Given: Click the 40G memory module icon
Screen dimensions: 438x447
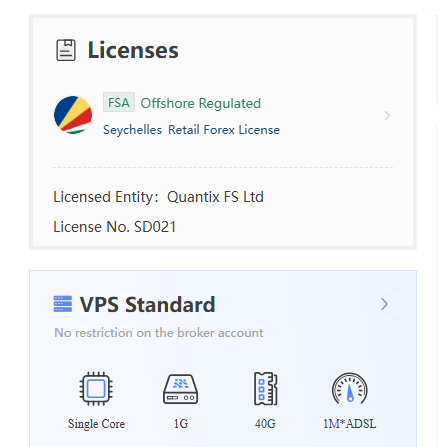Looking at the screenshot, I should (265, 389).
